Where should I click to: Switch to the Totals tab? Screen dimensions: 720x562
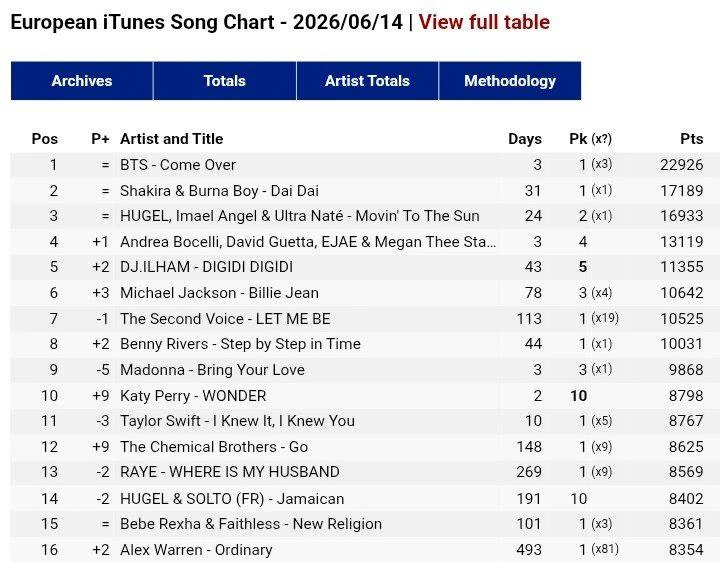[225, 81]
